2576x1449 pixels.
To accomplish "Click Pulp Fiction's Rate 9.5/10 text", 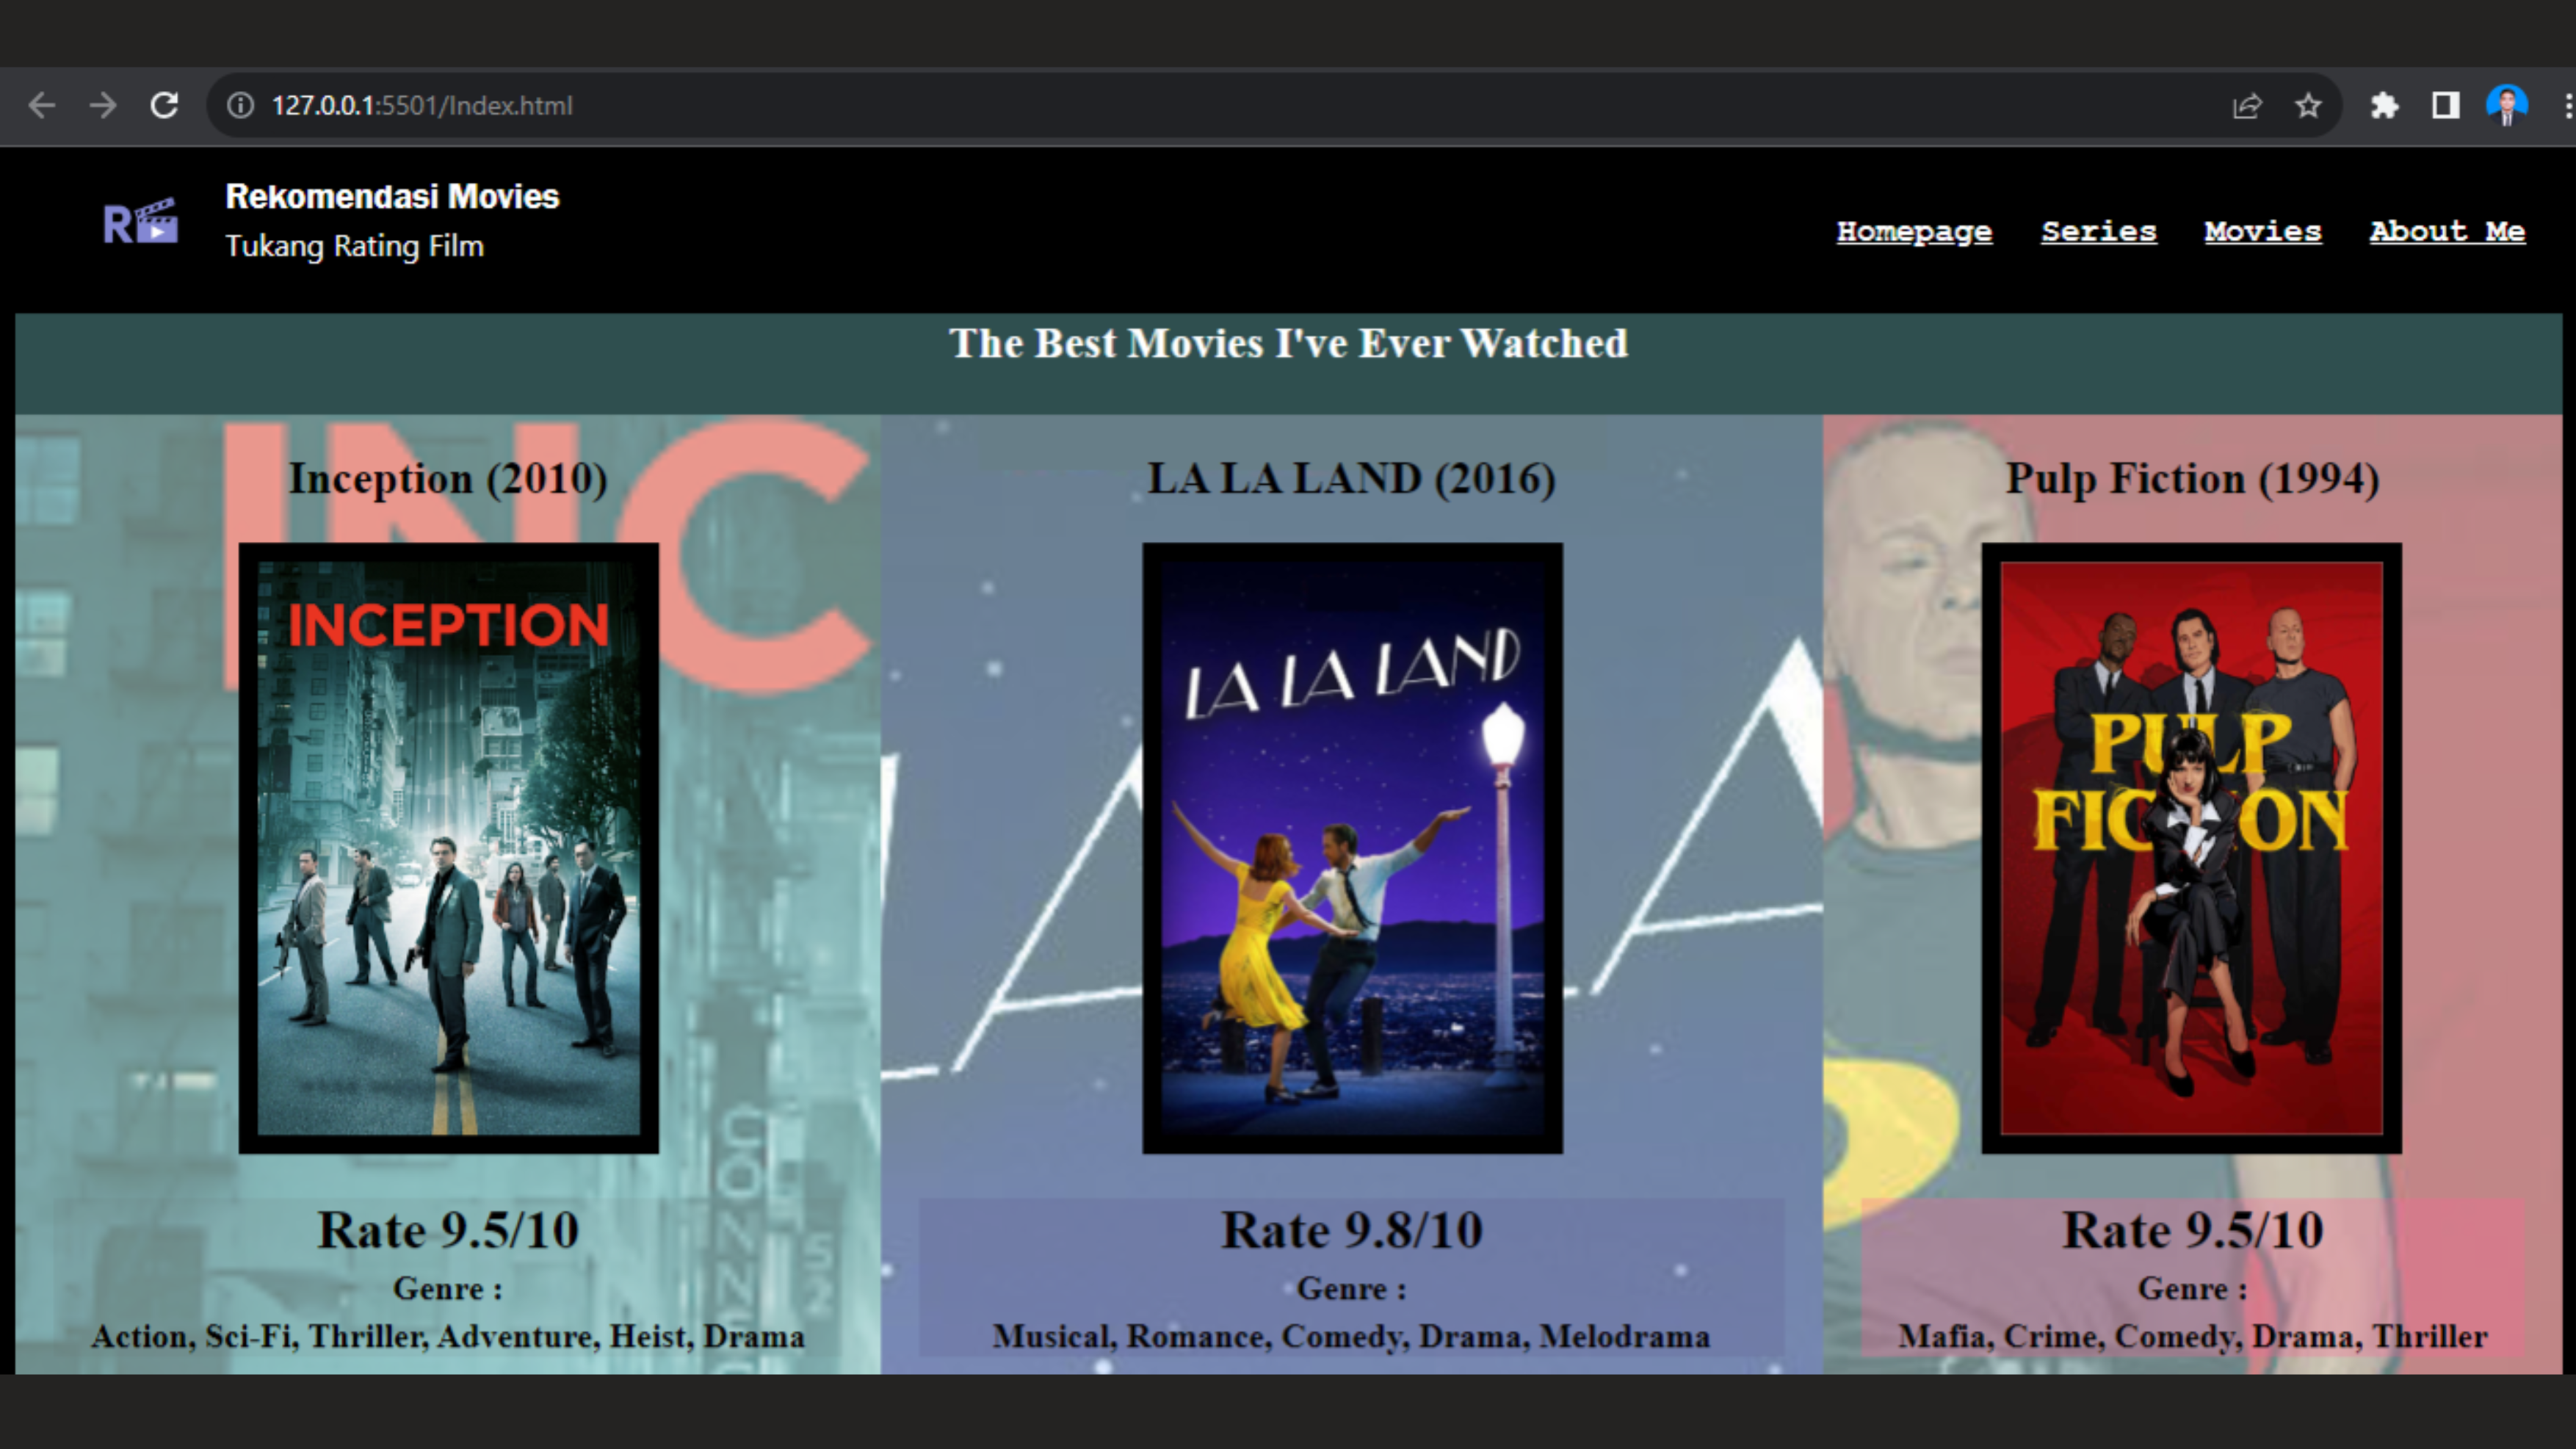I will pos(2192,1230).
